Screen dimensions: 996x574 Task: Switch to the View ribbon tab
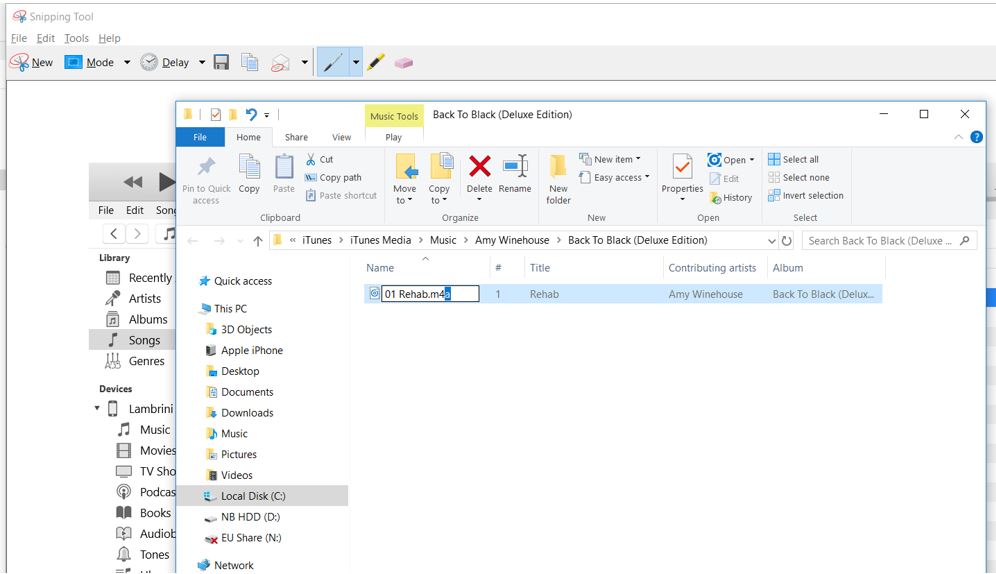(341, 137)
